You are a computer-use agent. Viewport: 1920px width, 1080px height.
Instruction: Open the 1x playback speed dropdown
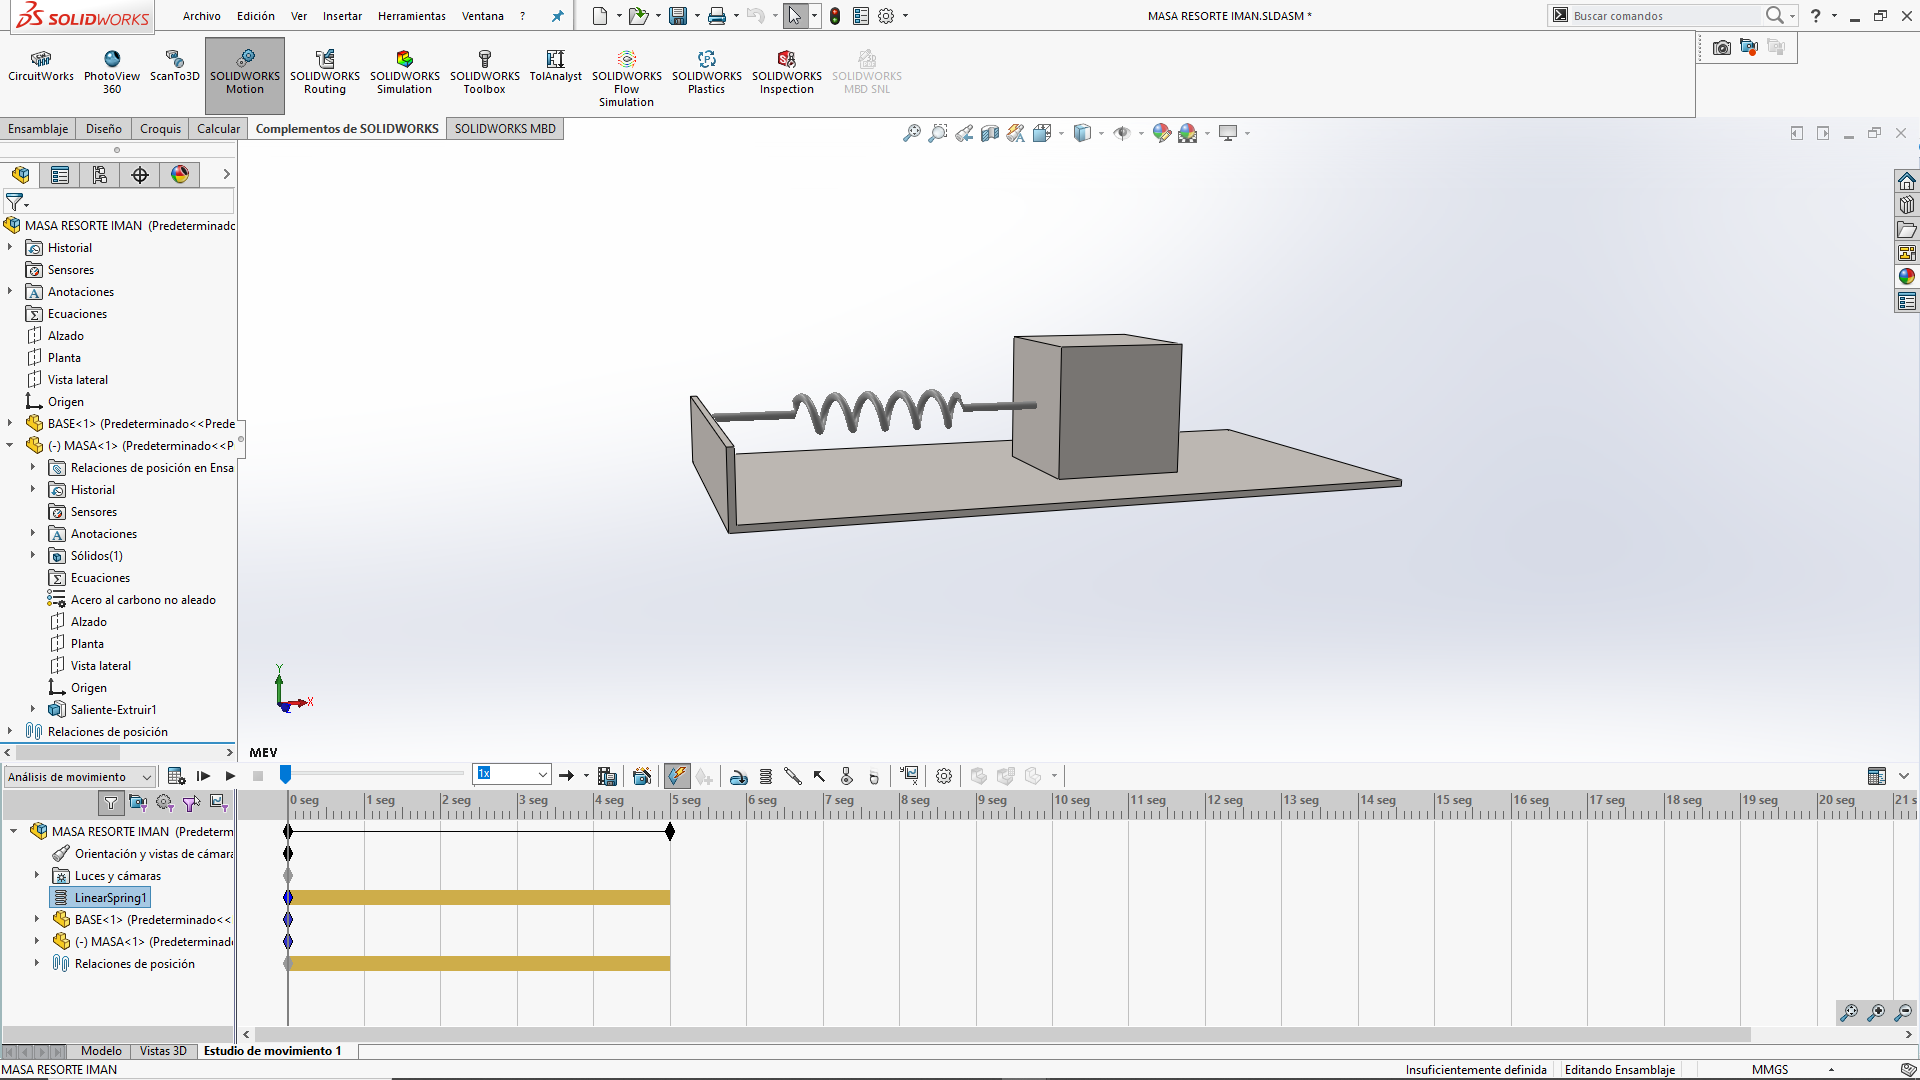tap(542, 774)
